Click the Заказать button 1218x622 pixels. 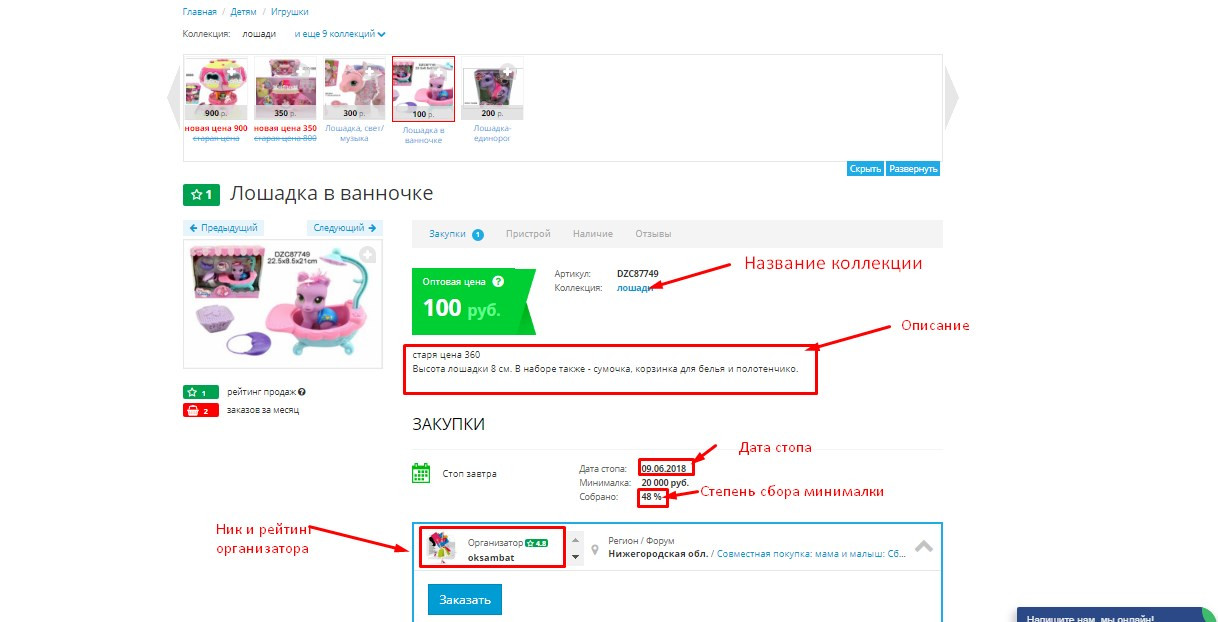coord(464,600)
